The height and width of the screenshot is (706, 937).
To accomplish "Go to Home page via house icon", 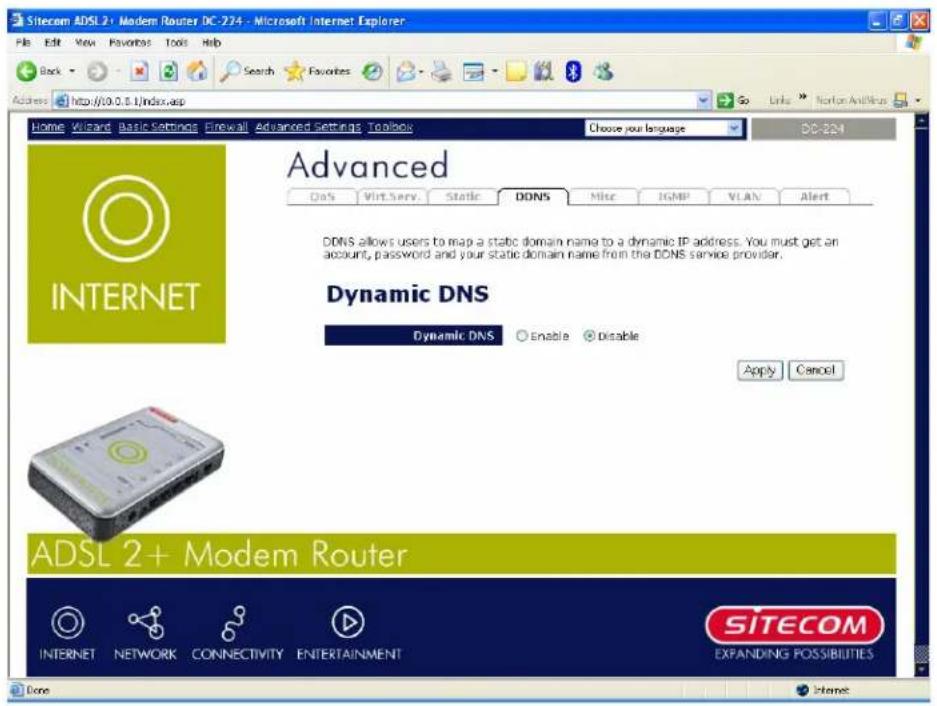I will (197, 71).
